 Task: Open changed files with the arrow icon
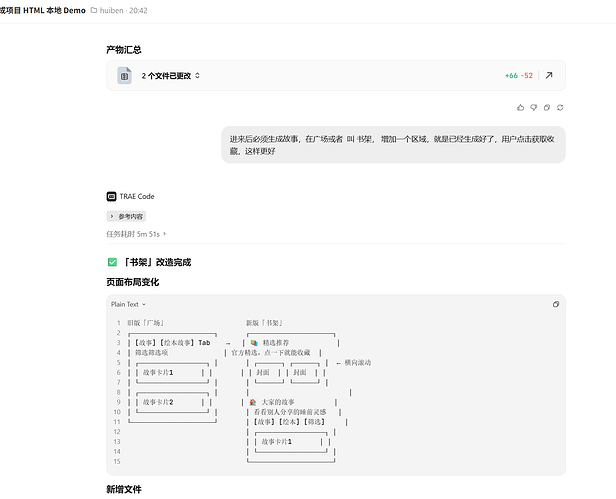(549, 75)
